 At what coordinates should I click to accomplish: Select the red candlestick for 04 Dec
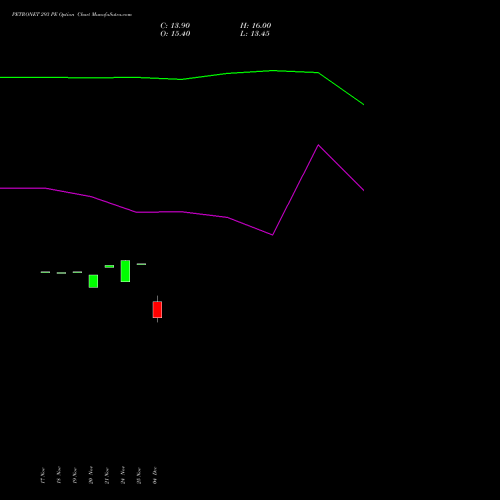pos(157,309)
